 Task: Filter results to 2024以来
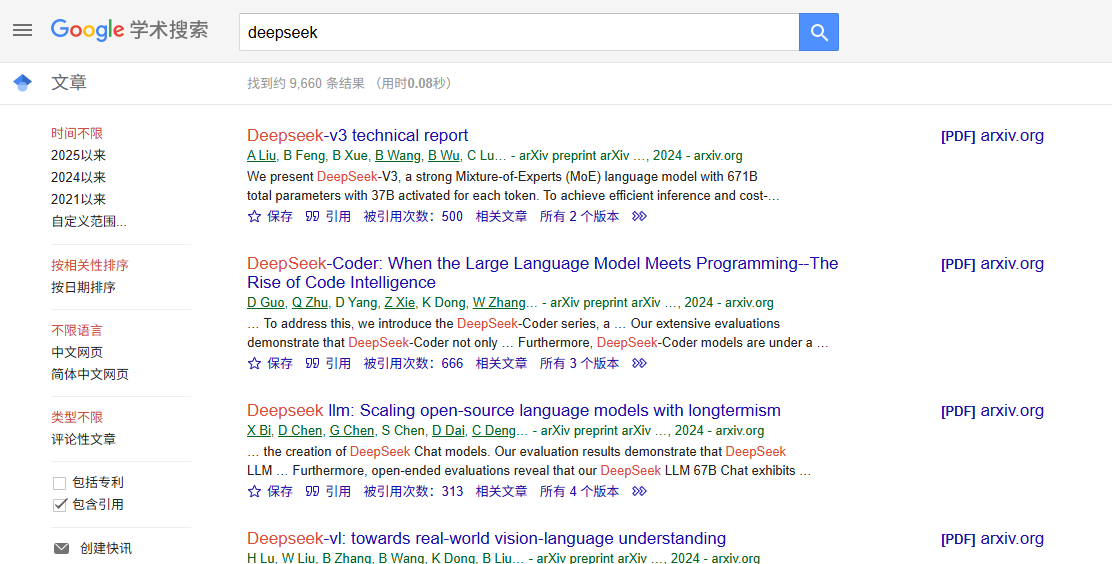(x=78, y=177)
